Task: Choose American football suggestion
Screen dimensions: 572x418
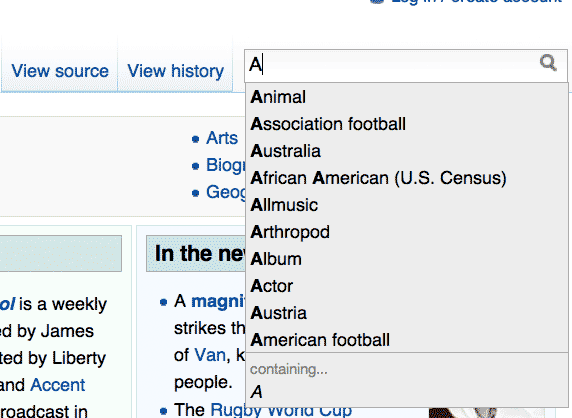Action: tap(407, 340)
